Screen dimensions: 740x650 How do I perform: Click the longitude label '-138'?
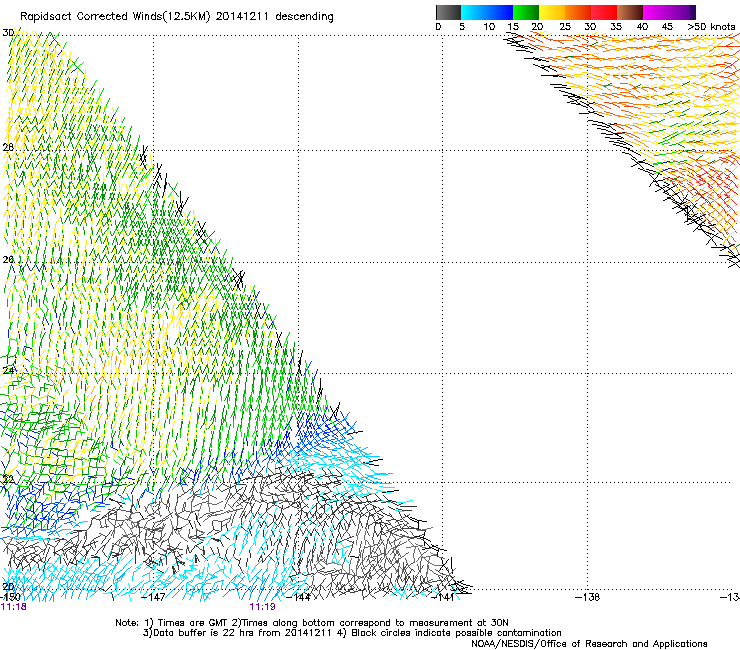[588, 597]
